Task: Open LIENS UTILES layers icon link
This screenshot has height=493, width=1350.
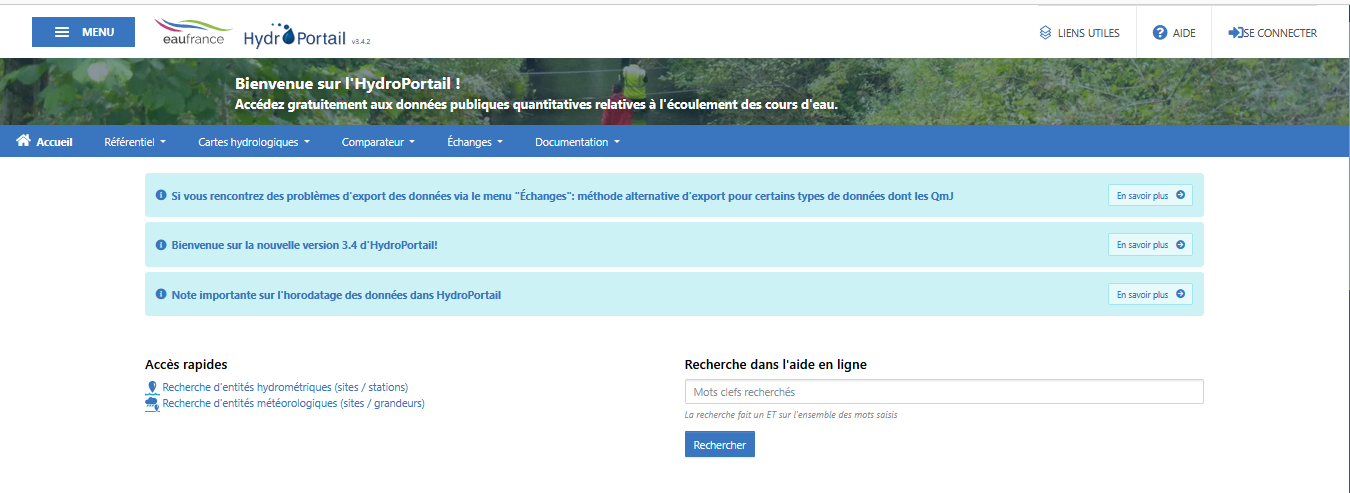Action: pyautogui.click(x=1079, y=33)
